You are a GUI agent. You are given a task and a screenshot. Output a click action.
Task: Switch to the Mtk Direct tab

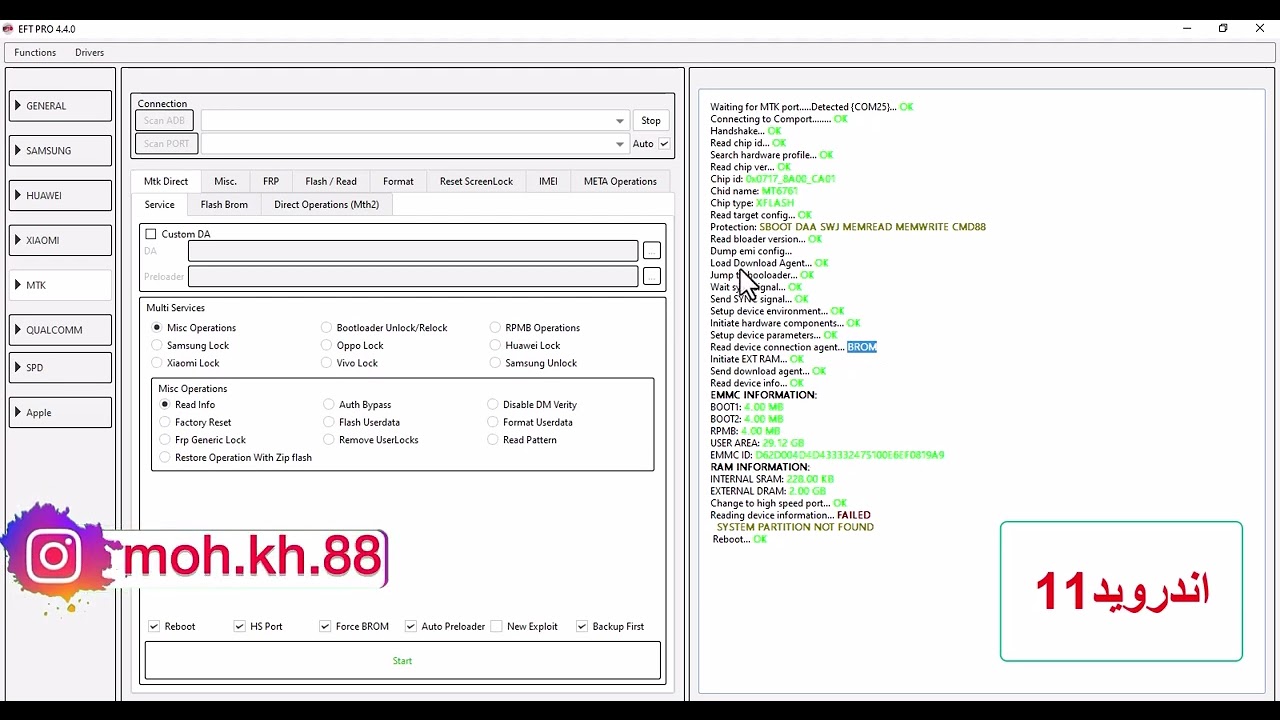(166, 181)
